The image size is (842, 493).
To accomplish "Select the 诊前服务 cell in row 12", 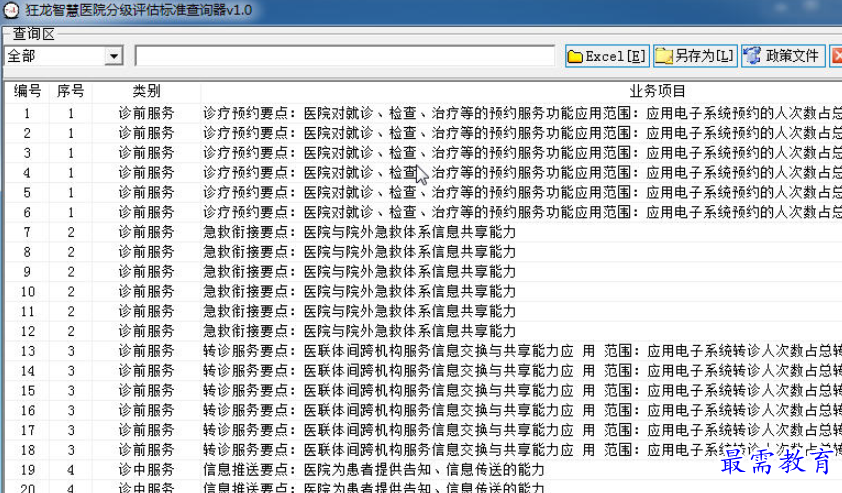I will 146,331.
